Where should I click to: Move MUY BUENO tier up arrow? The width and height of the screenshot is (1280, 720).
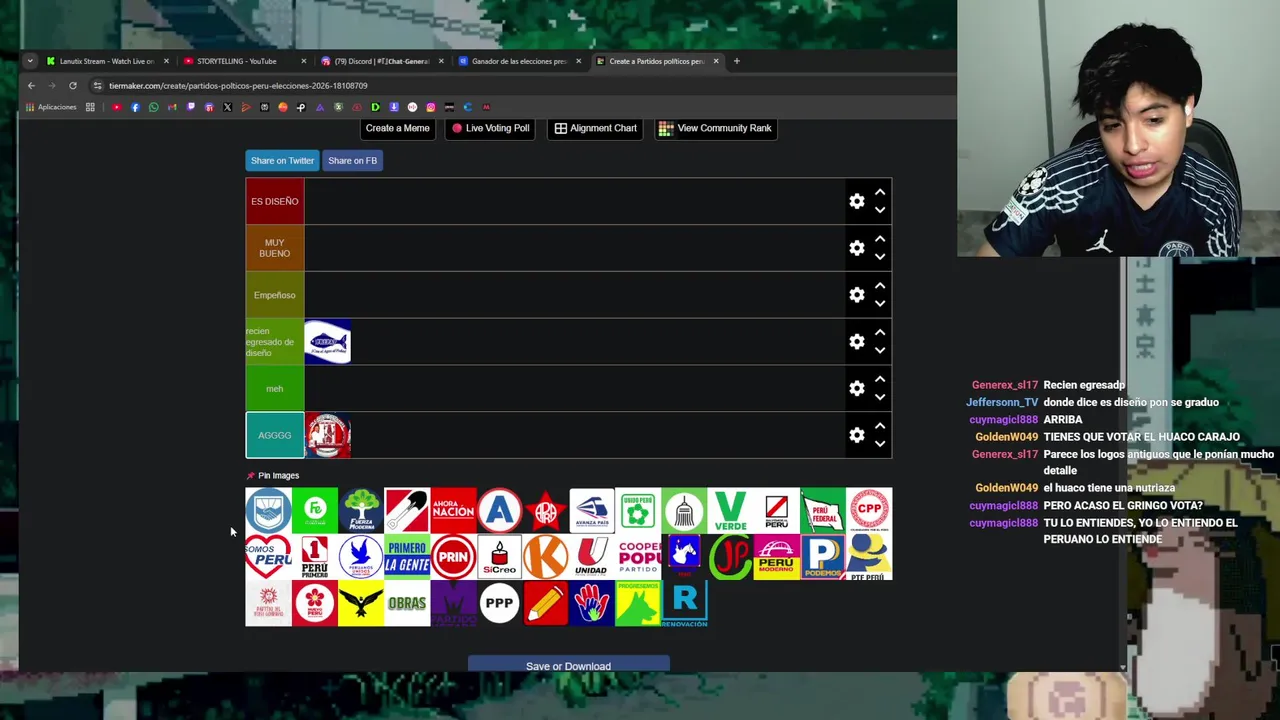tap(880, 239)
